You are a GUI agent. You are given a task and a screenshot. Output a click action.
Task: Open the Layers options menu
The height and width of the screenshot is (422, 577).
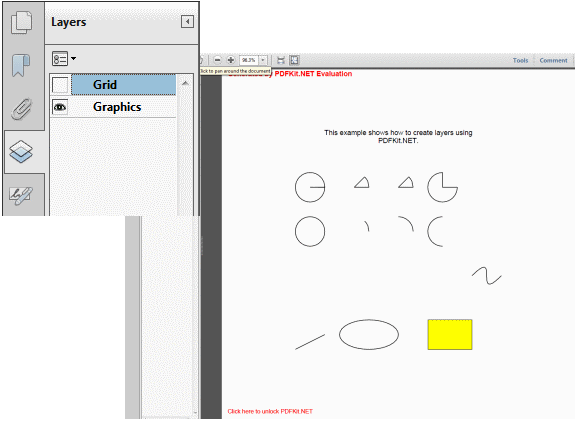pyautogui.click(x=64, y=58)
